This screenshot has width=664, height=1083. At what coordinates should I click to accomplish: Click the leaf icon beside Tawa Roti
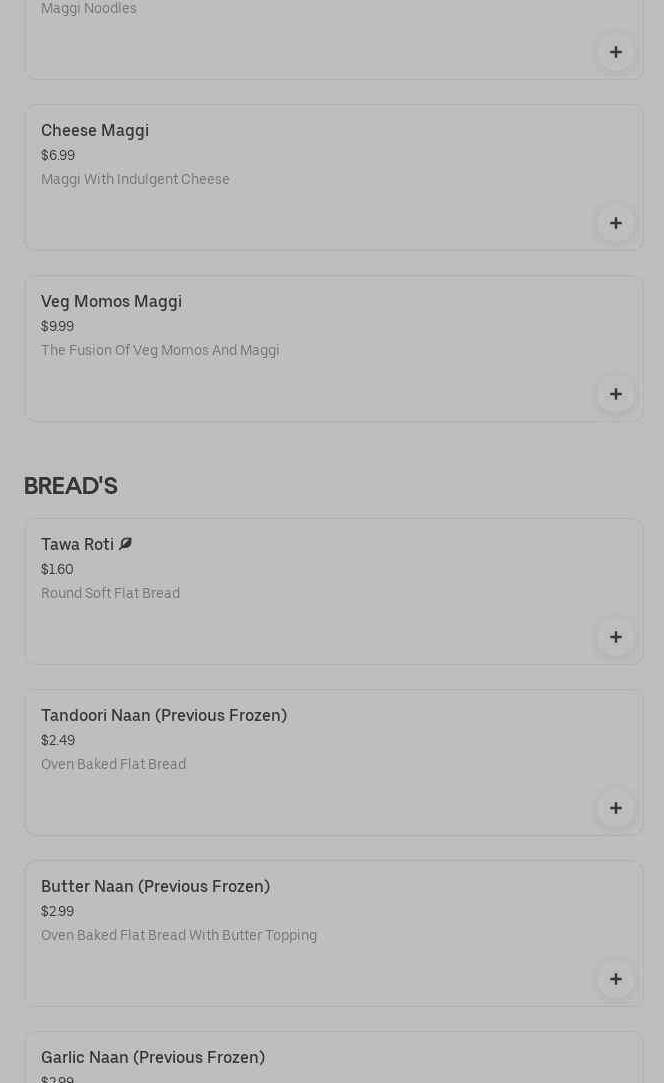point(125,544)
